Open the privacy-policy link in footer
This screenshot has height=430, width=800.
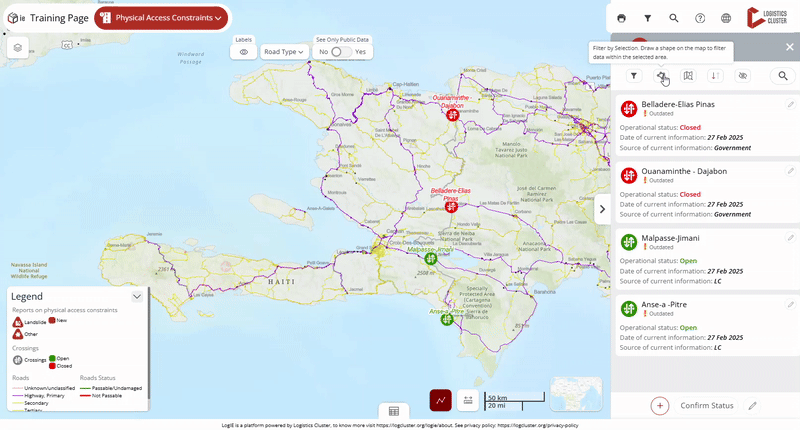538,425
